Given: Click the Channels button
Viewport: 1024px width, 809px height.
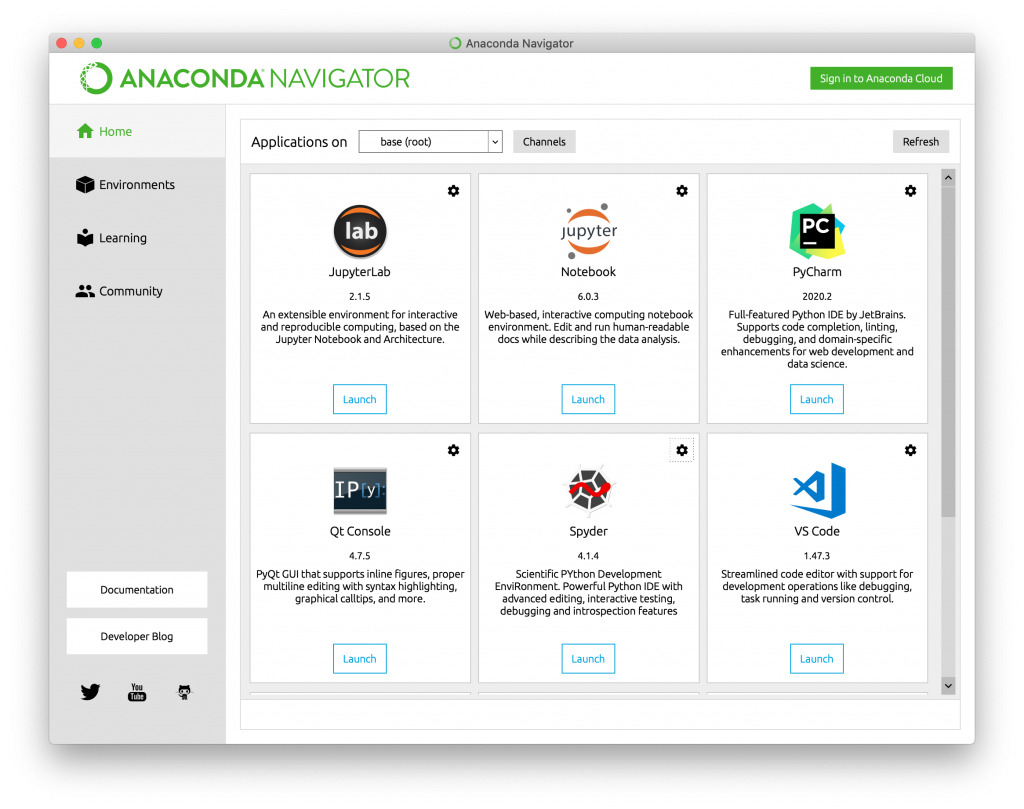Looking at the screenshot, I should (544, 142).
